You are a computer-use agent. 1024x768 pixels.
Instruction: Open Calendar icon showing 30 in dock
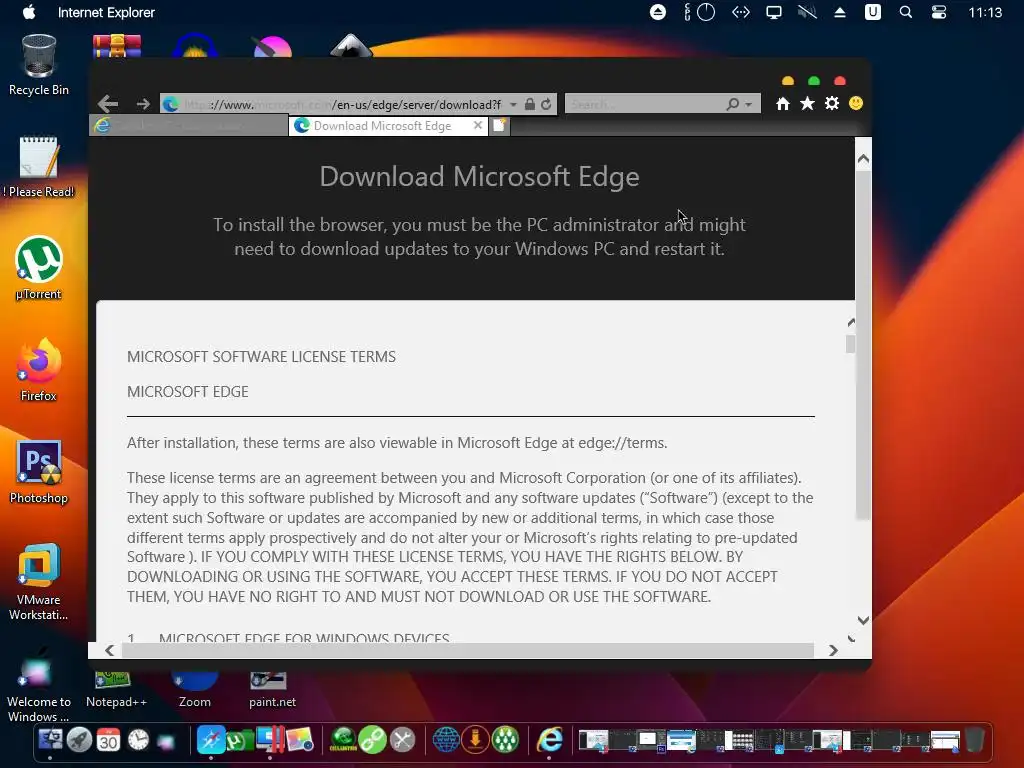108,740
